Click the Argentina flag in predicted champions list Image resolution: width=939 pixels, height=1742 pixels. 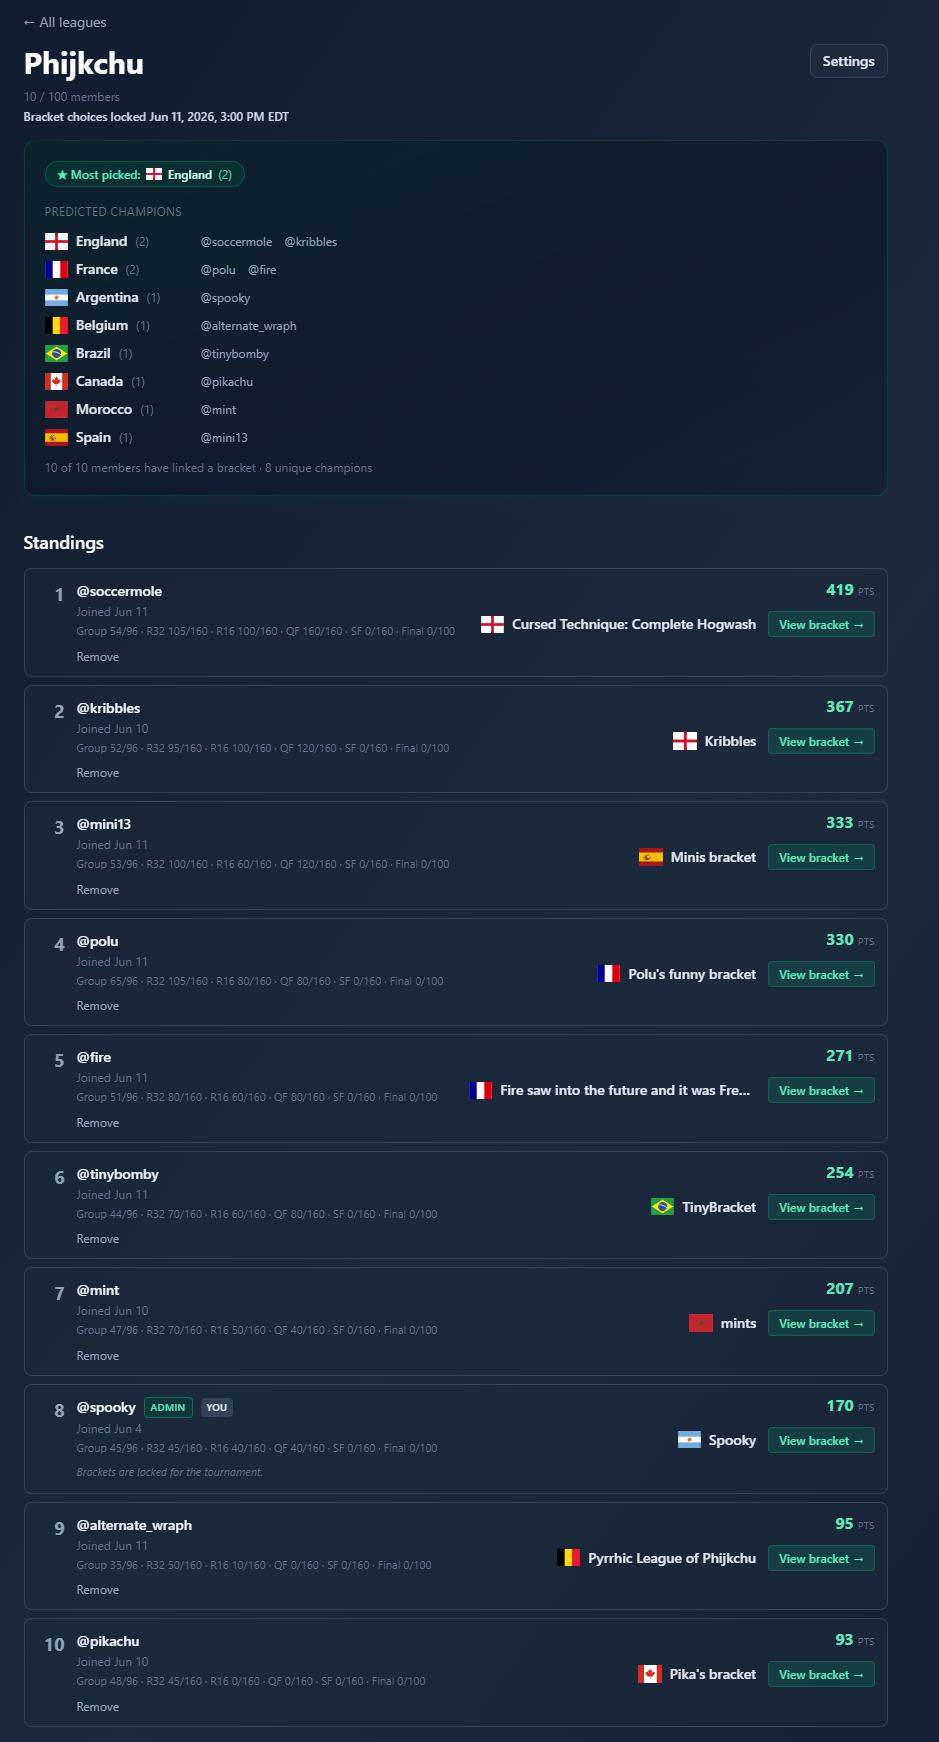[x=56, y=298]
